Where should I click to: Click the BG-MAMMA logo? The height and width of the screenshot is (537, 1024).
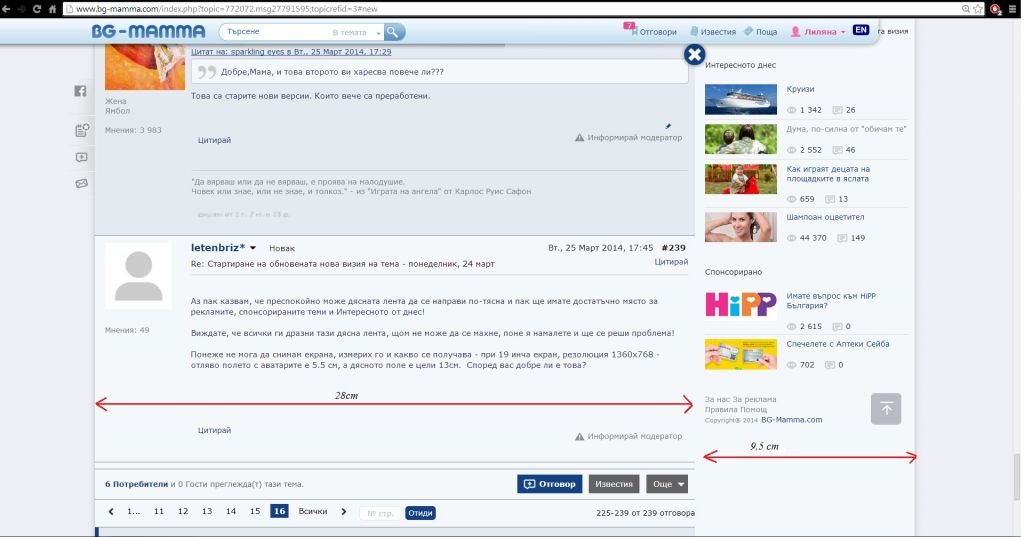click(x=148, y=32)
